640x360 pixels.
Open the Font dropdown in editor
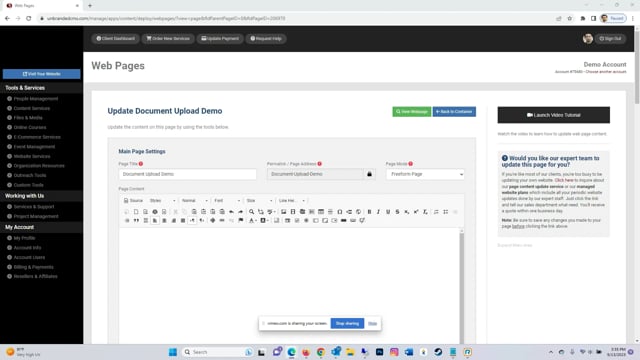(x=227, y=200)
